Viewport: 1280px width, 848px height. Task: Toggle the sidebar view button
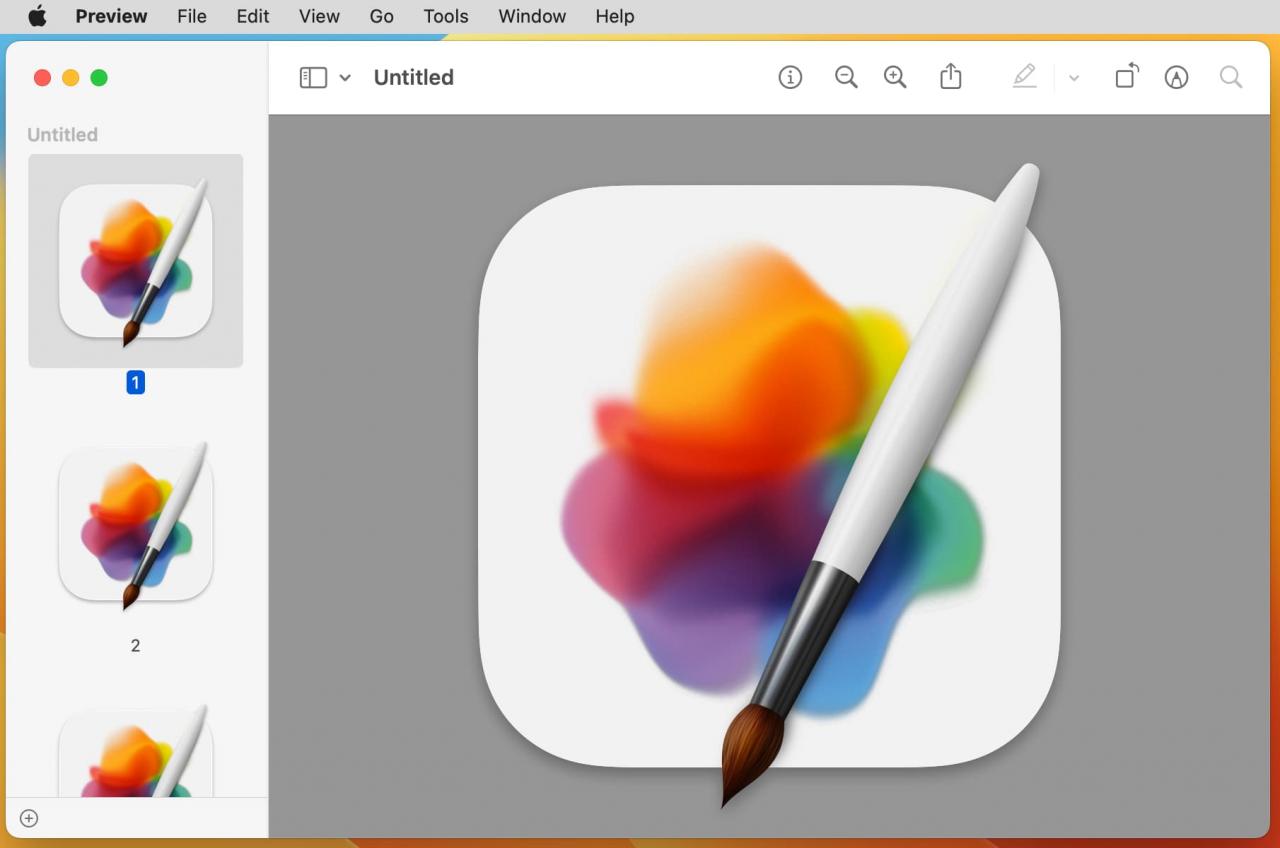tap(313, 77)
